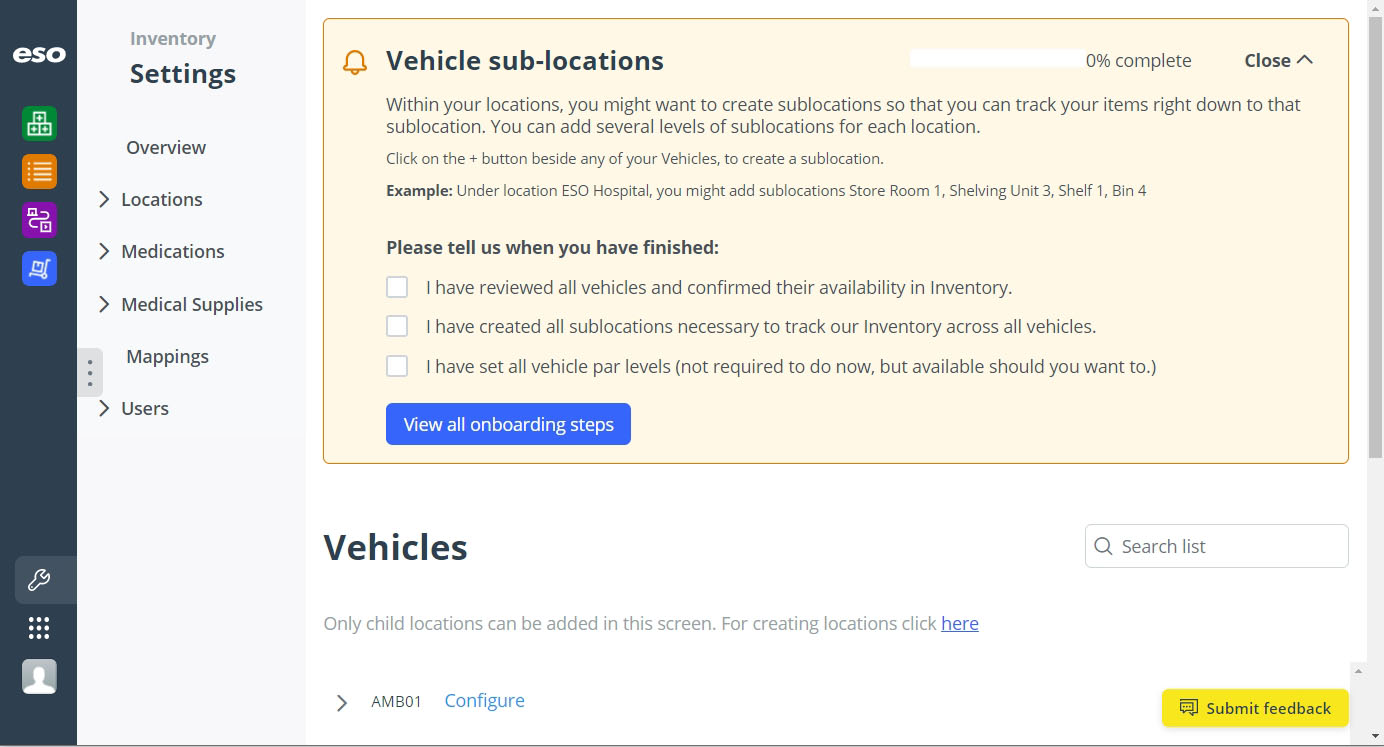Select the wrench settings icon
Viewport: 1384px width, 747px height.
tap(39, 580)
